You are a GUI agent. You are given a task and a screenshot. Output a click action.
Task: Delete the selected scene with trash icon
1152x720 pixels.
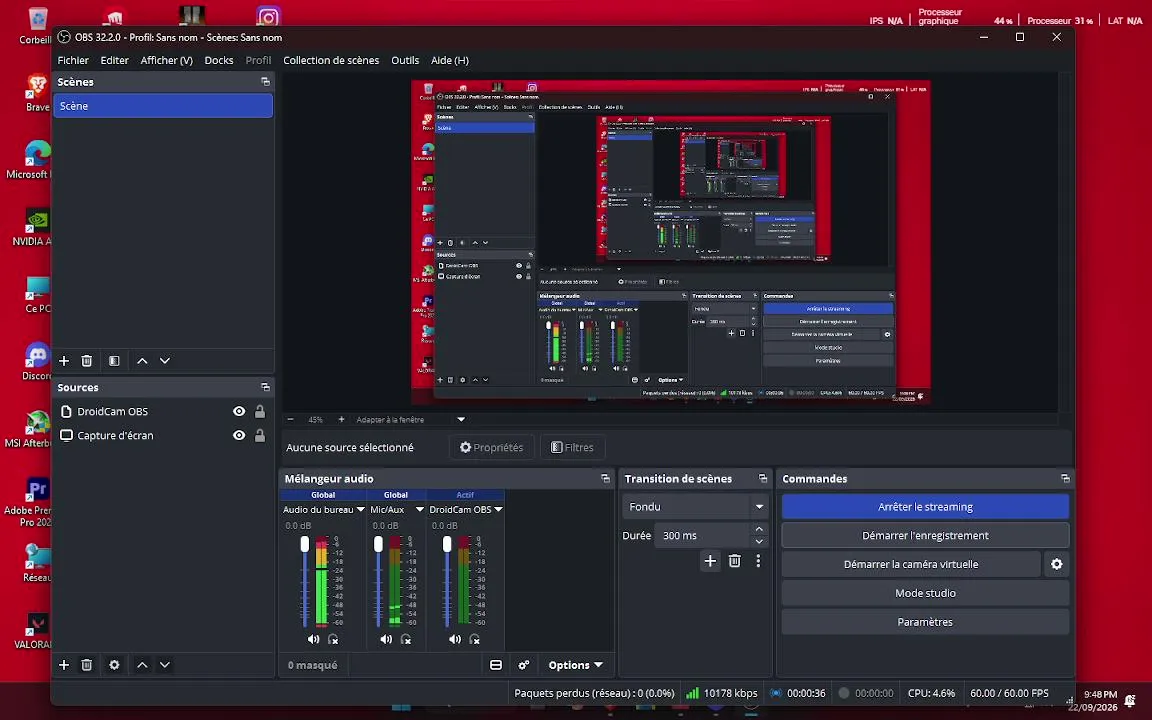click(87, 361)
